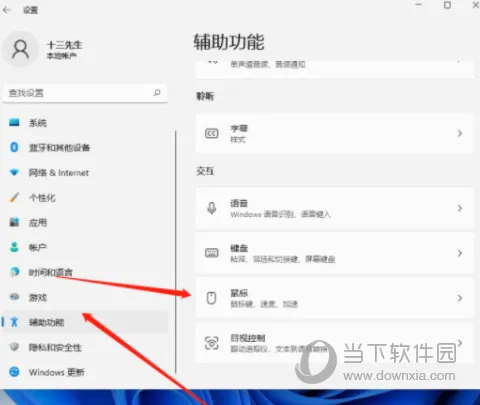Open the 键盘 settings card
This screenshot has height=405, width=480.
[334, 253]
